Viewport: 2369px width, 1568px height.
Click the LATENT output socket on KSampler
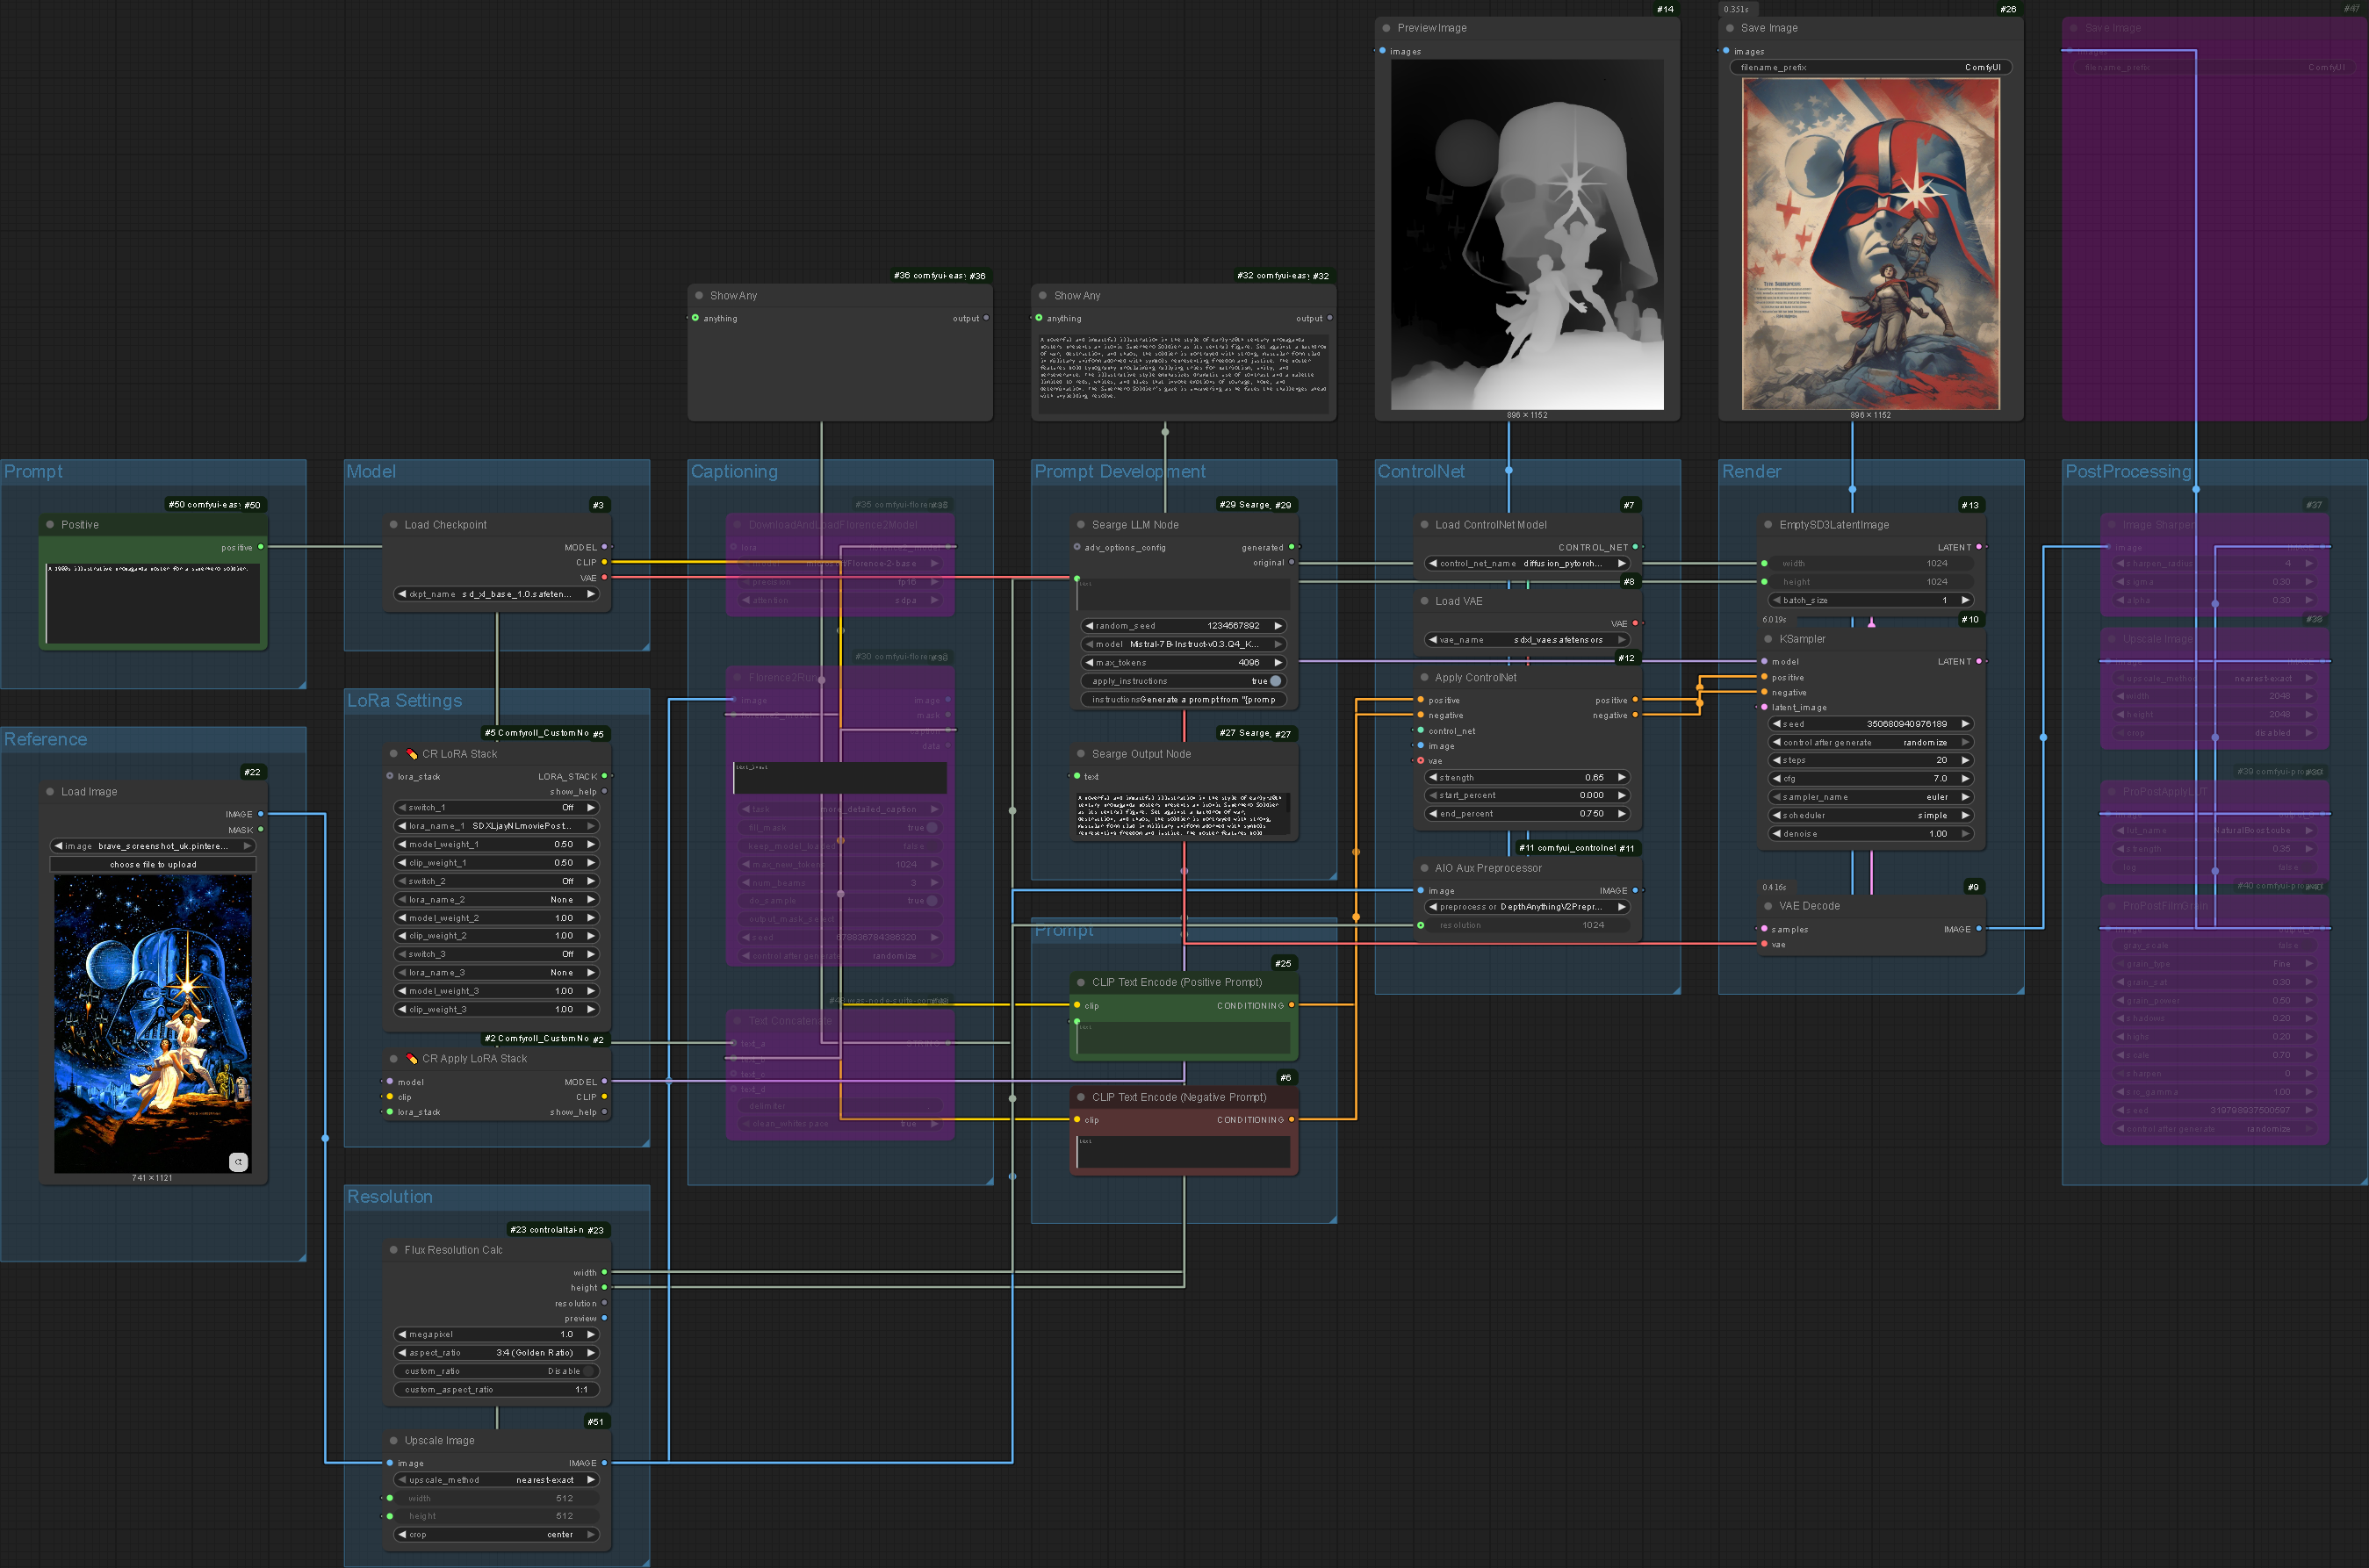(x=1979, y=661)
